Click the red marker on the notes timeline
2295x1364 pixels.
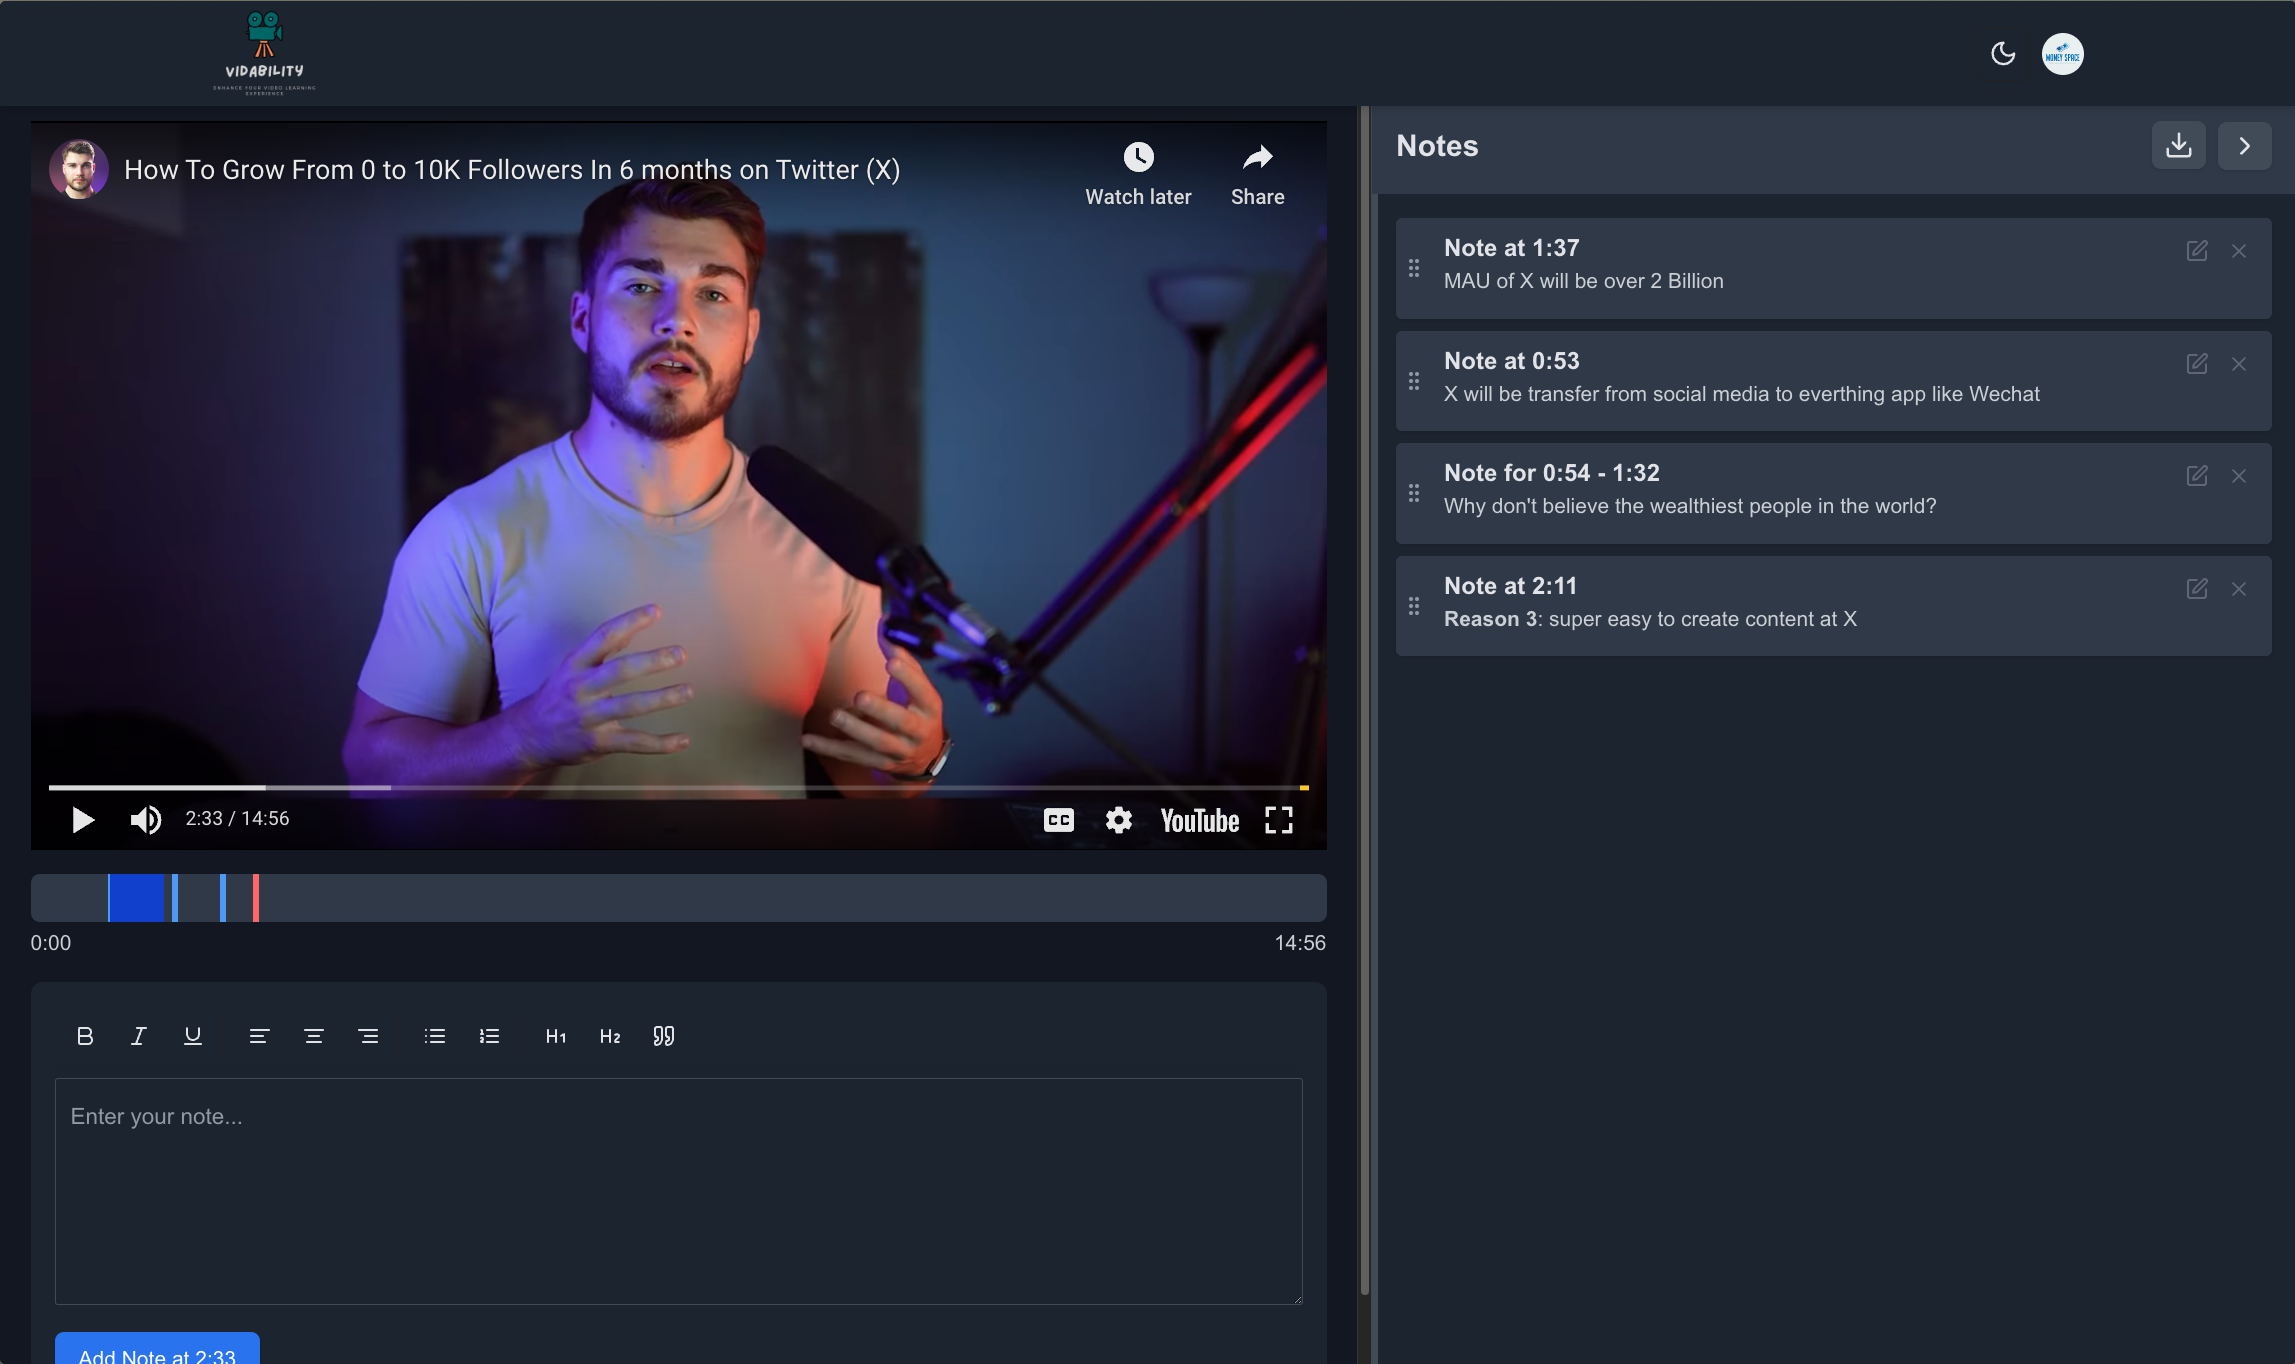[256, 898]
